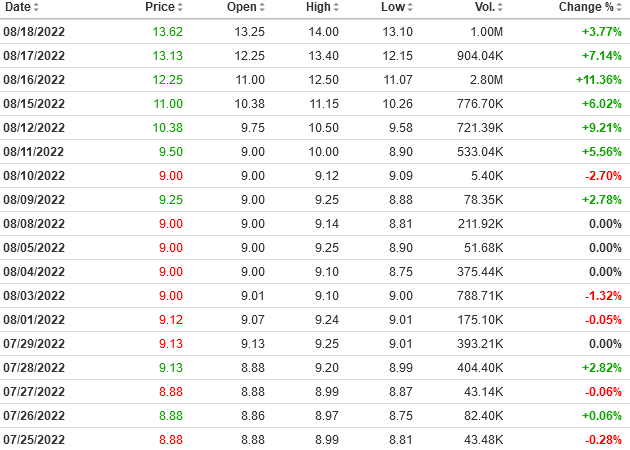This screenshot has height=450, width=630.
Task: Click the sort arrows next to Low
Action: coord(411,8)
